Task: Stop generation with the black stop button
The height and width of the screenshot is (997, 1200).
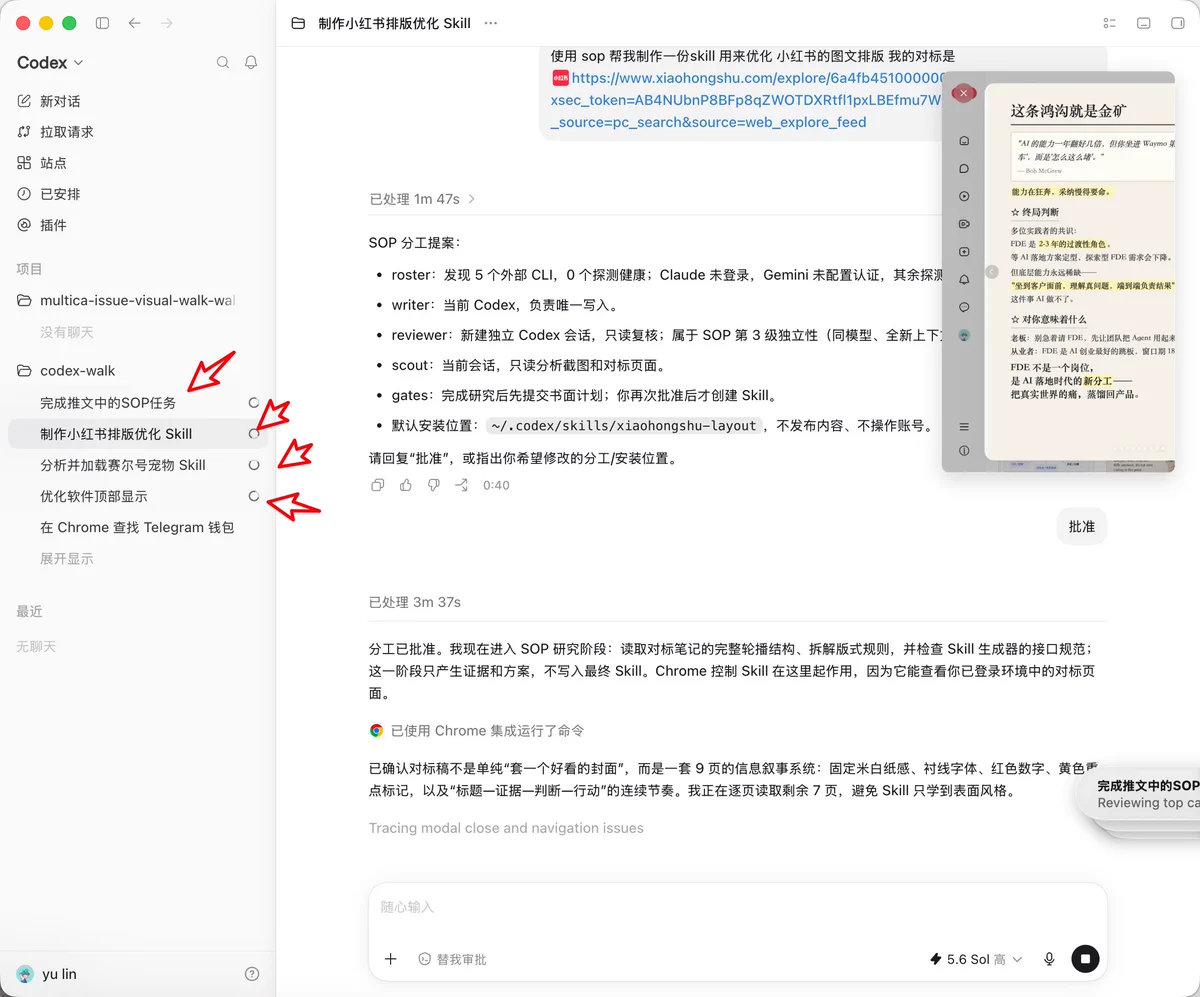Action: click(x=1085, y=959)
